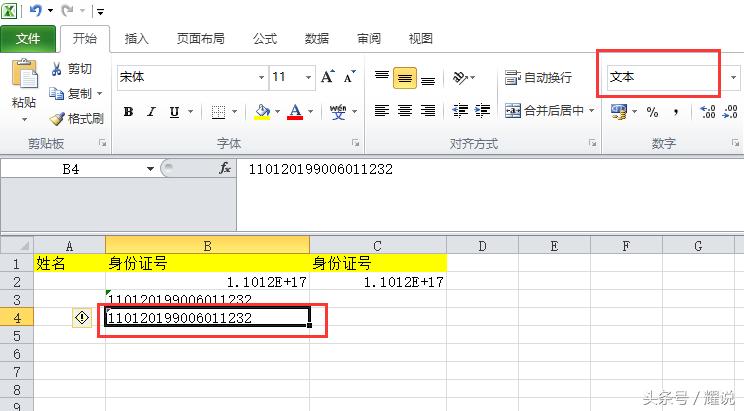Image resolution: width=744 pixels, height=411 pixels.
Task: Open font color dropdown arrow
Action: pyautogui.click(x=311, y=112)
